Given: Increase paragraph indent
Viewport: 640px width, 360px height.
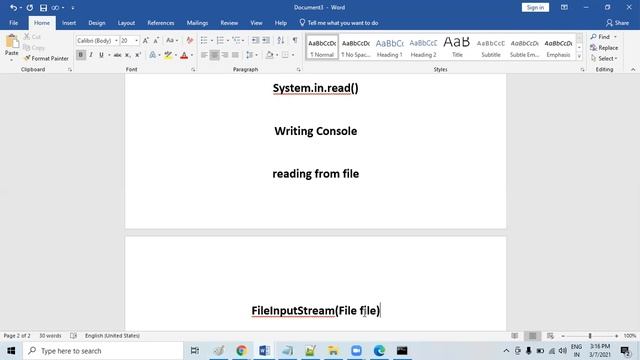Looking at the screenshot, I should point(266,40).
